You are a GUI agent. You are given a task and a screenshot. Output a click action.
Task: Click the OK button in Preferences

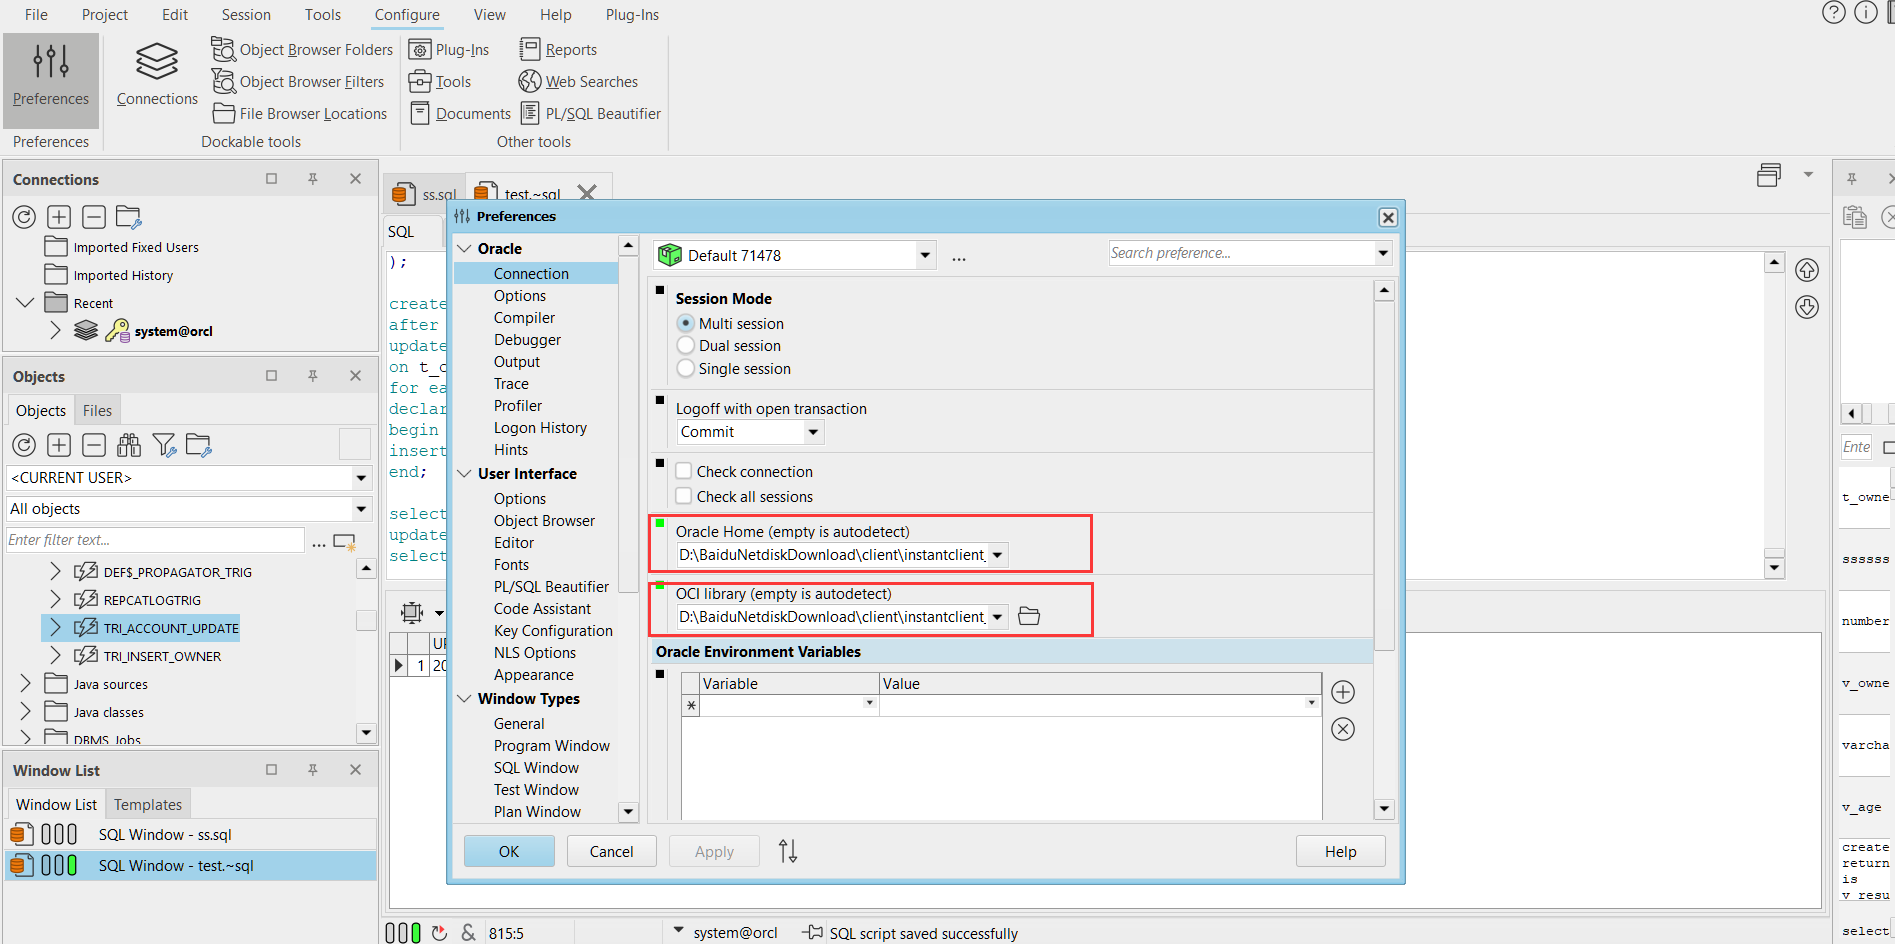tap(509, 852)
